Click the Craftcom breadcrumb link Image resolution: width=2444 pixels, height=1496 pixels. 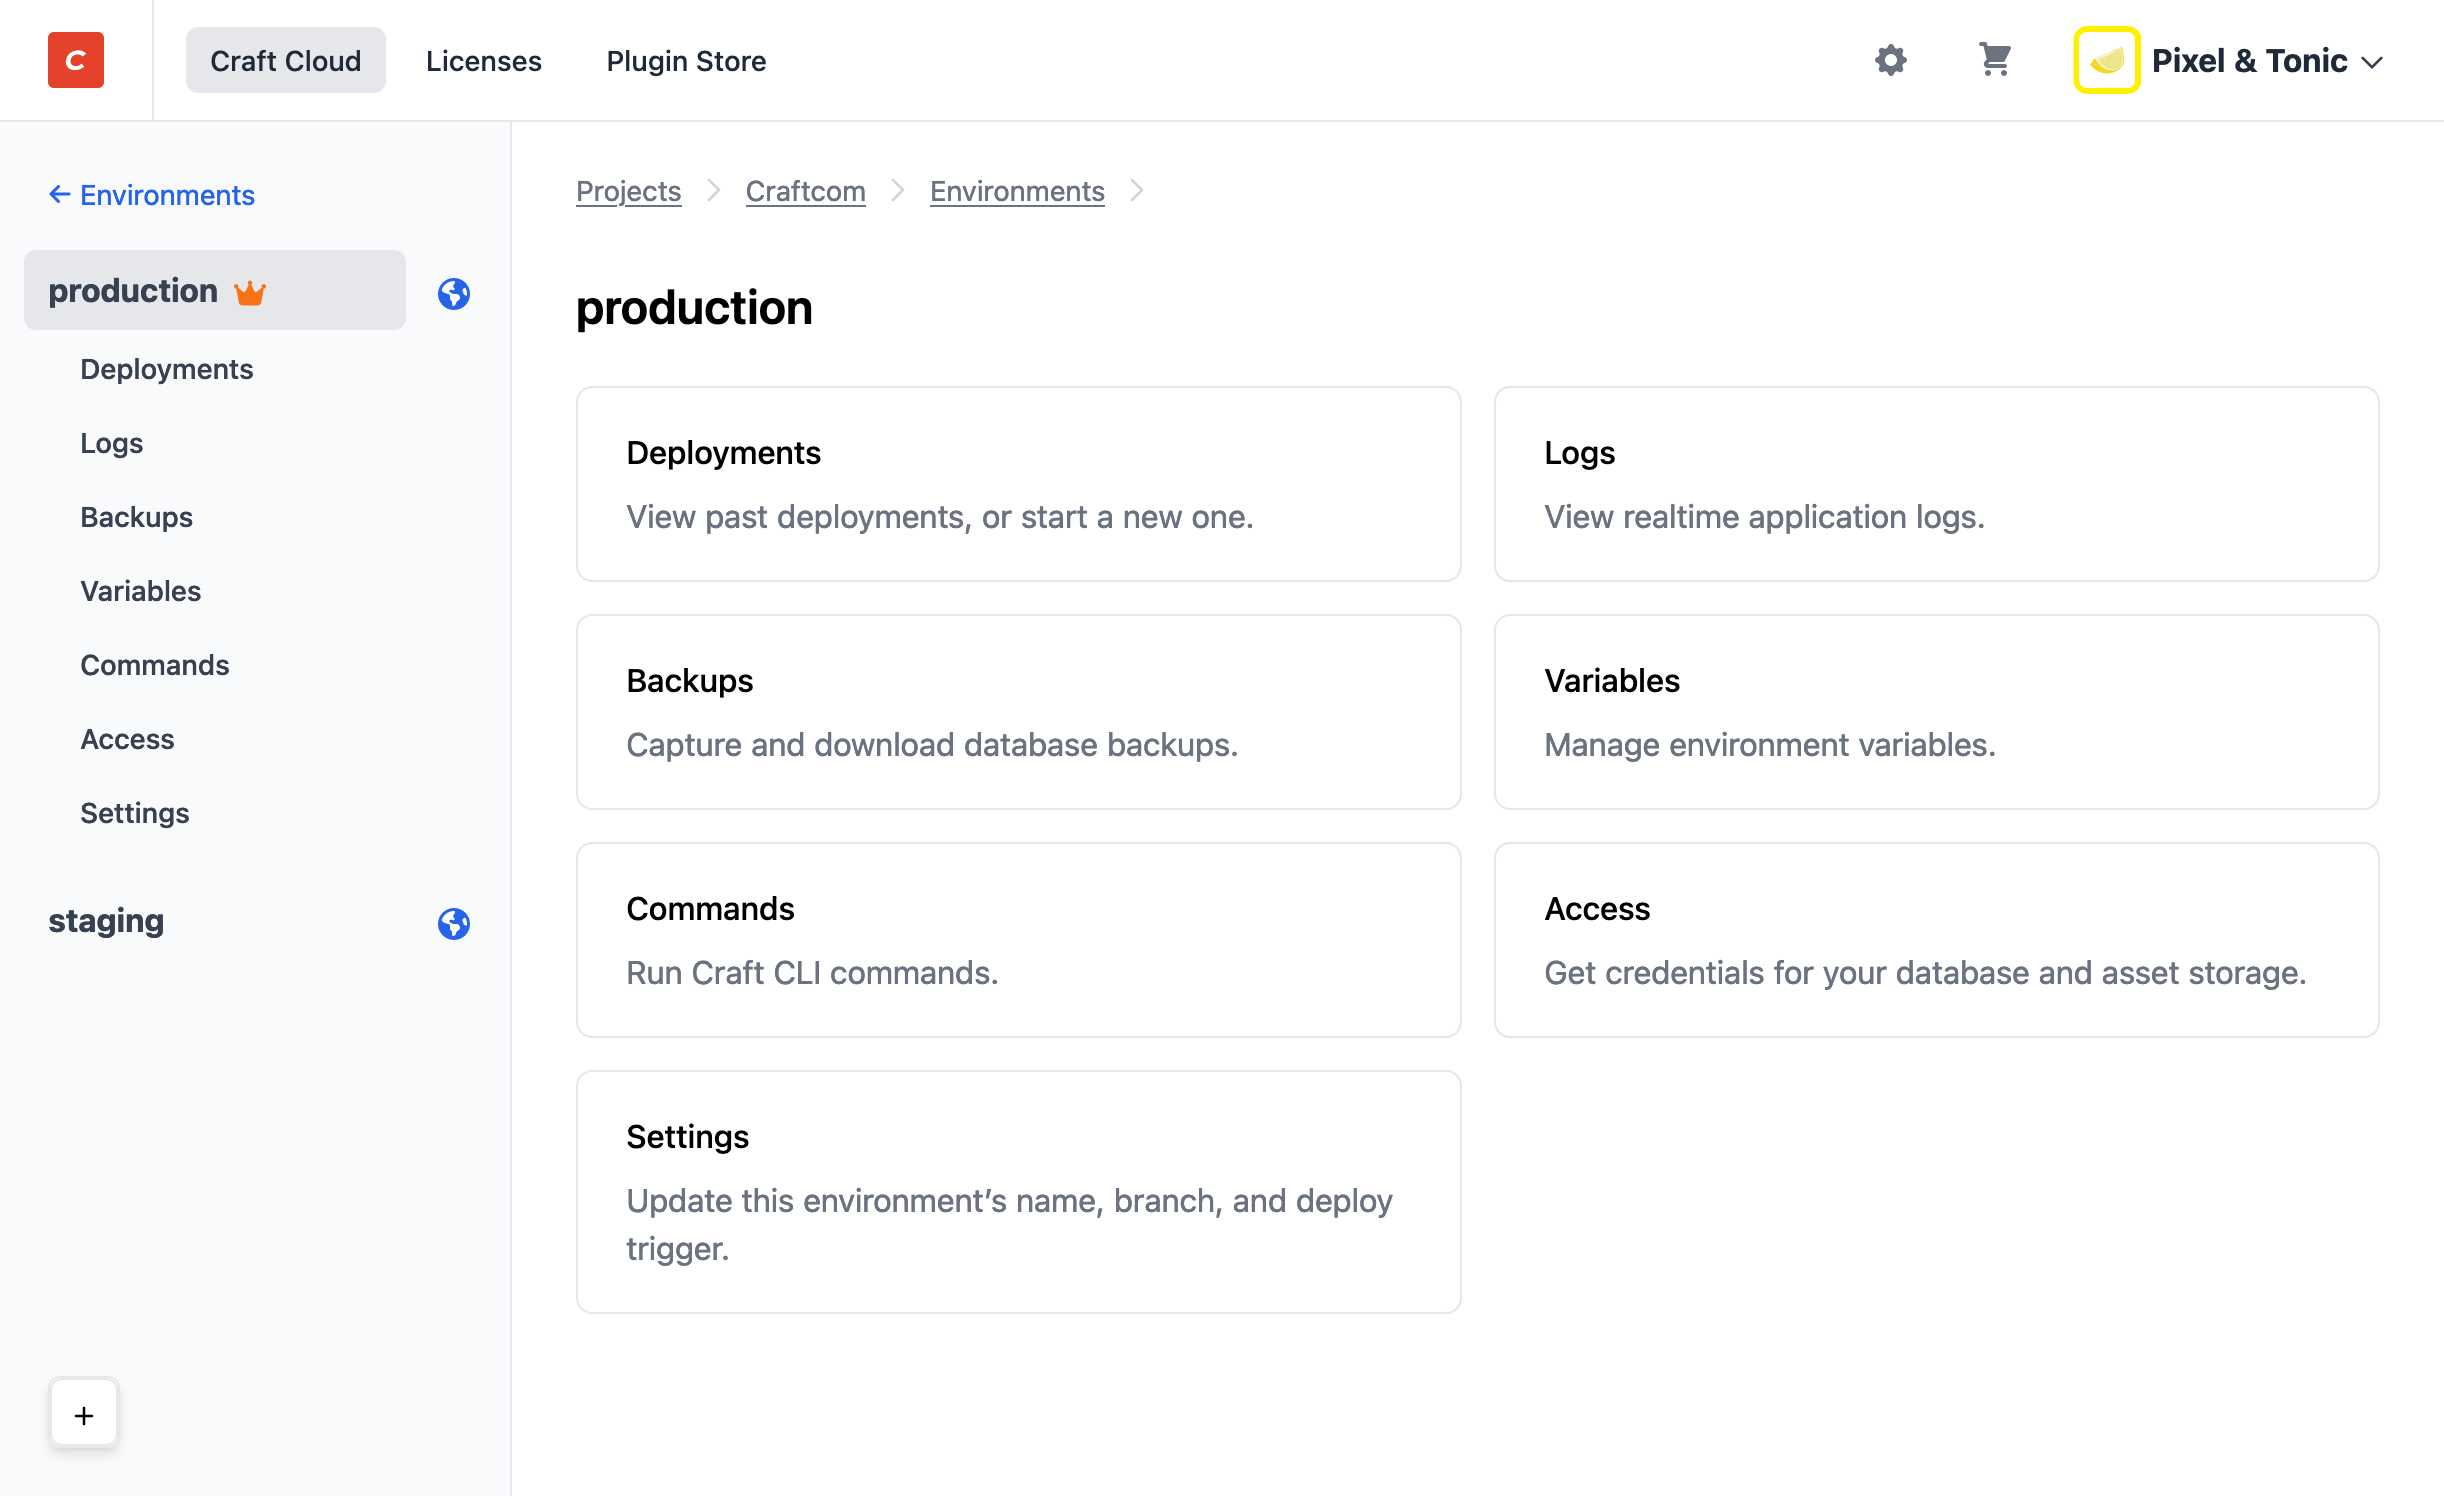pyautogui.click(x=806, y=190)
